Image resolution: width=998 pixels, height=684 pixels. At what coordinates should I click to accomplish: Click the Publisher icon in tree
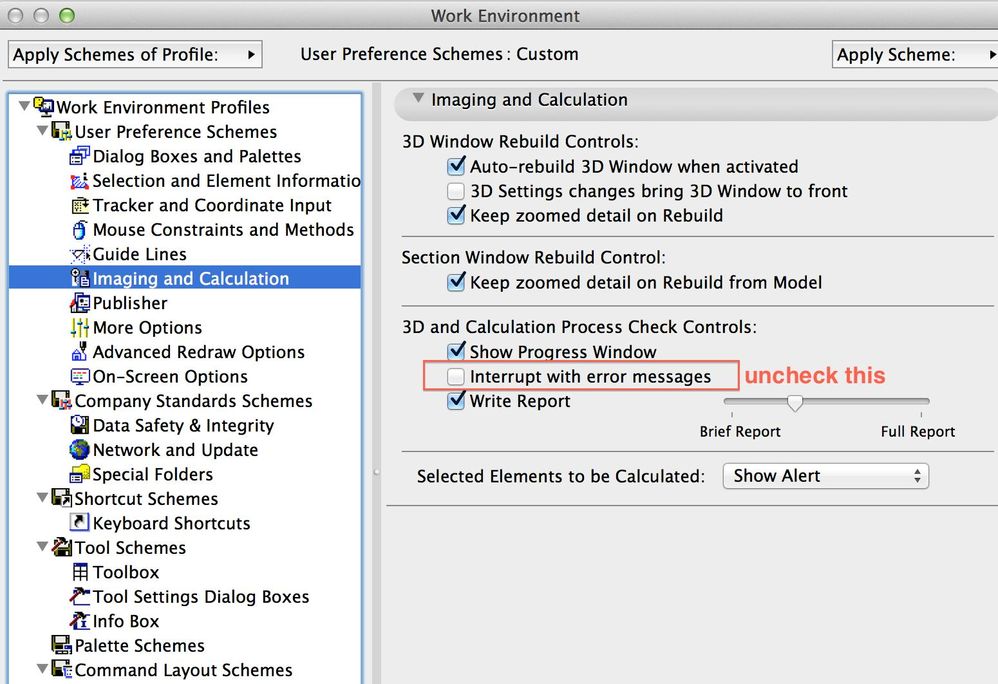click(x=80, y=304)
